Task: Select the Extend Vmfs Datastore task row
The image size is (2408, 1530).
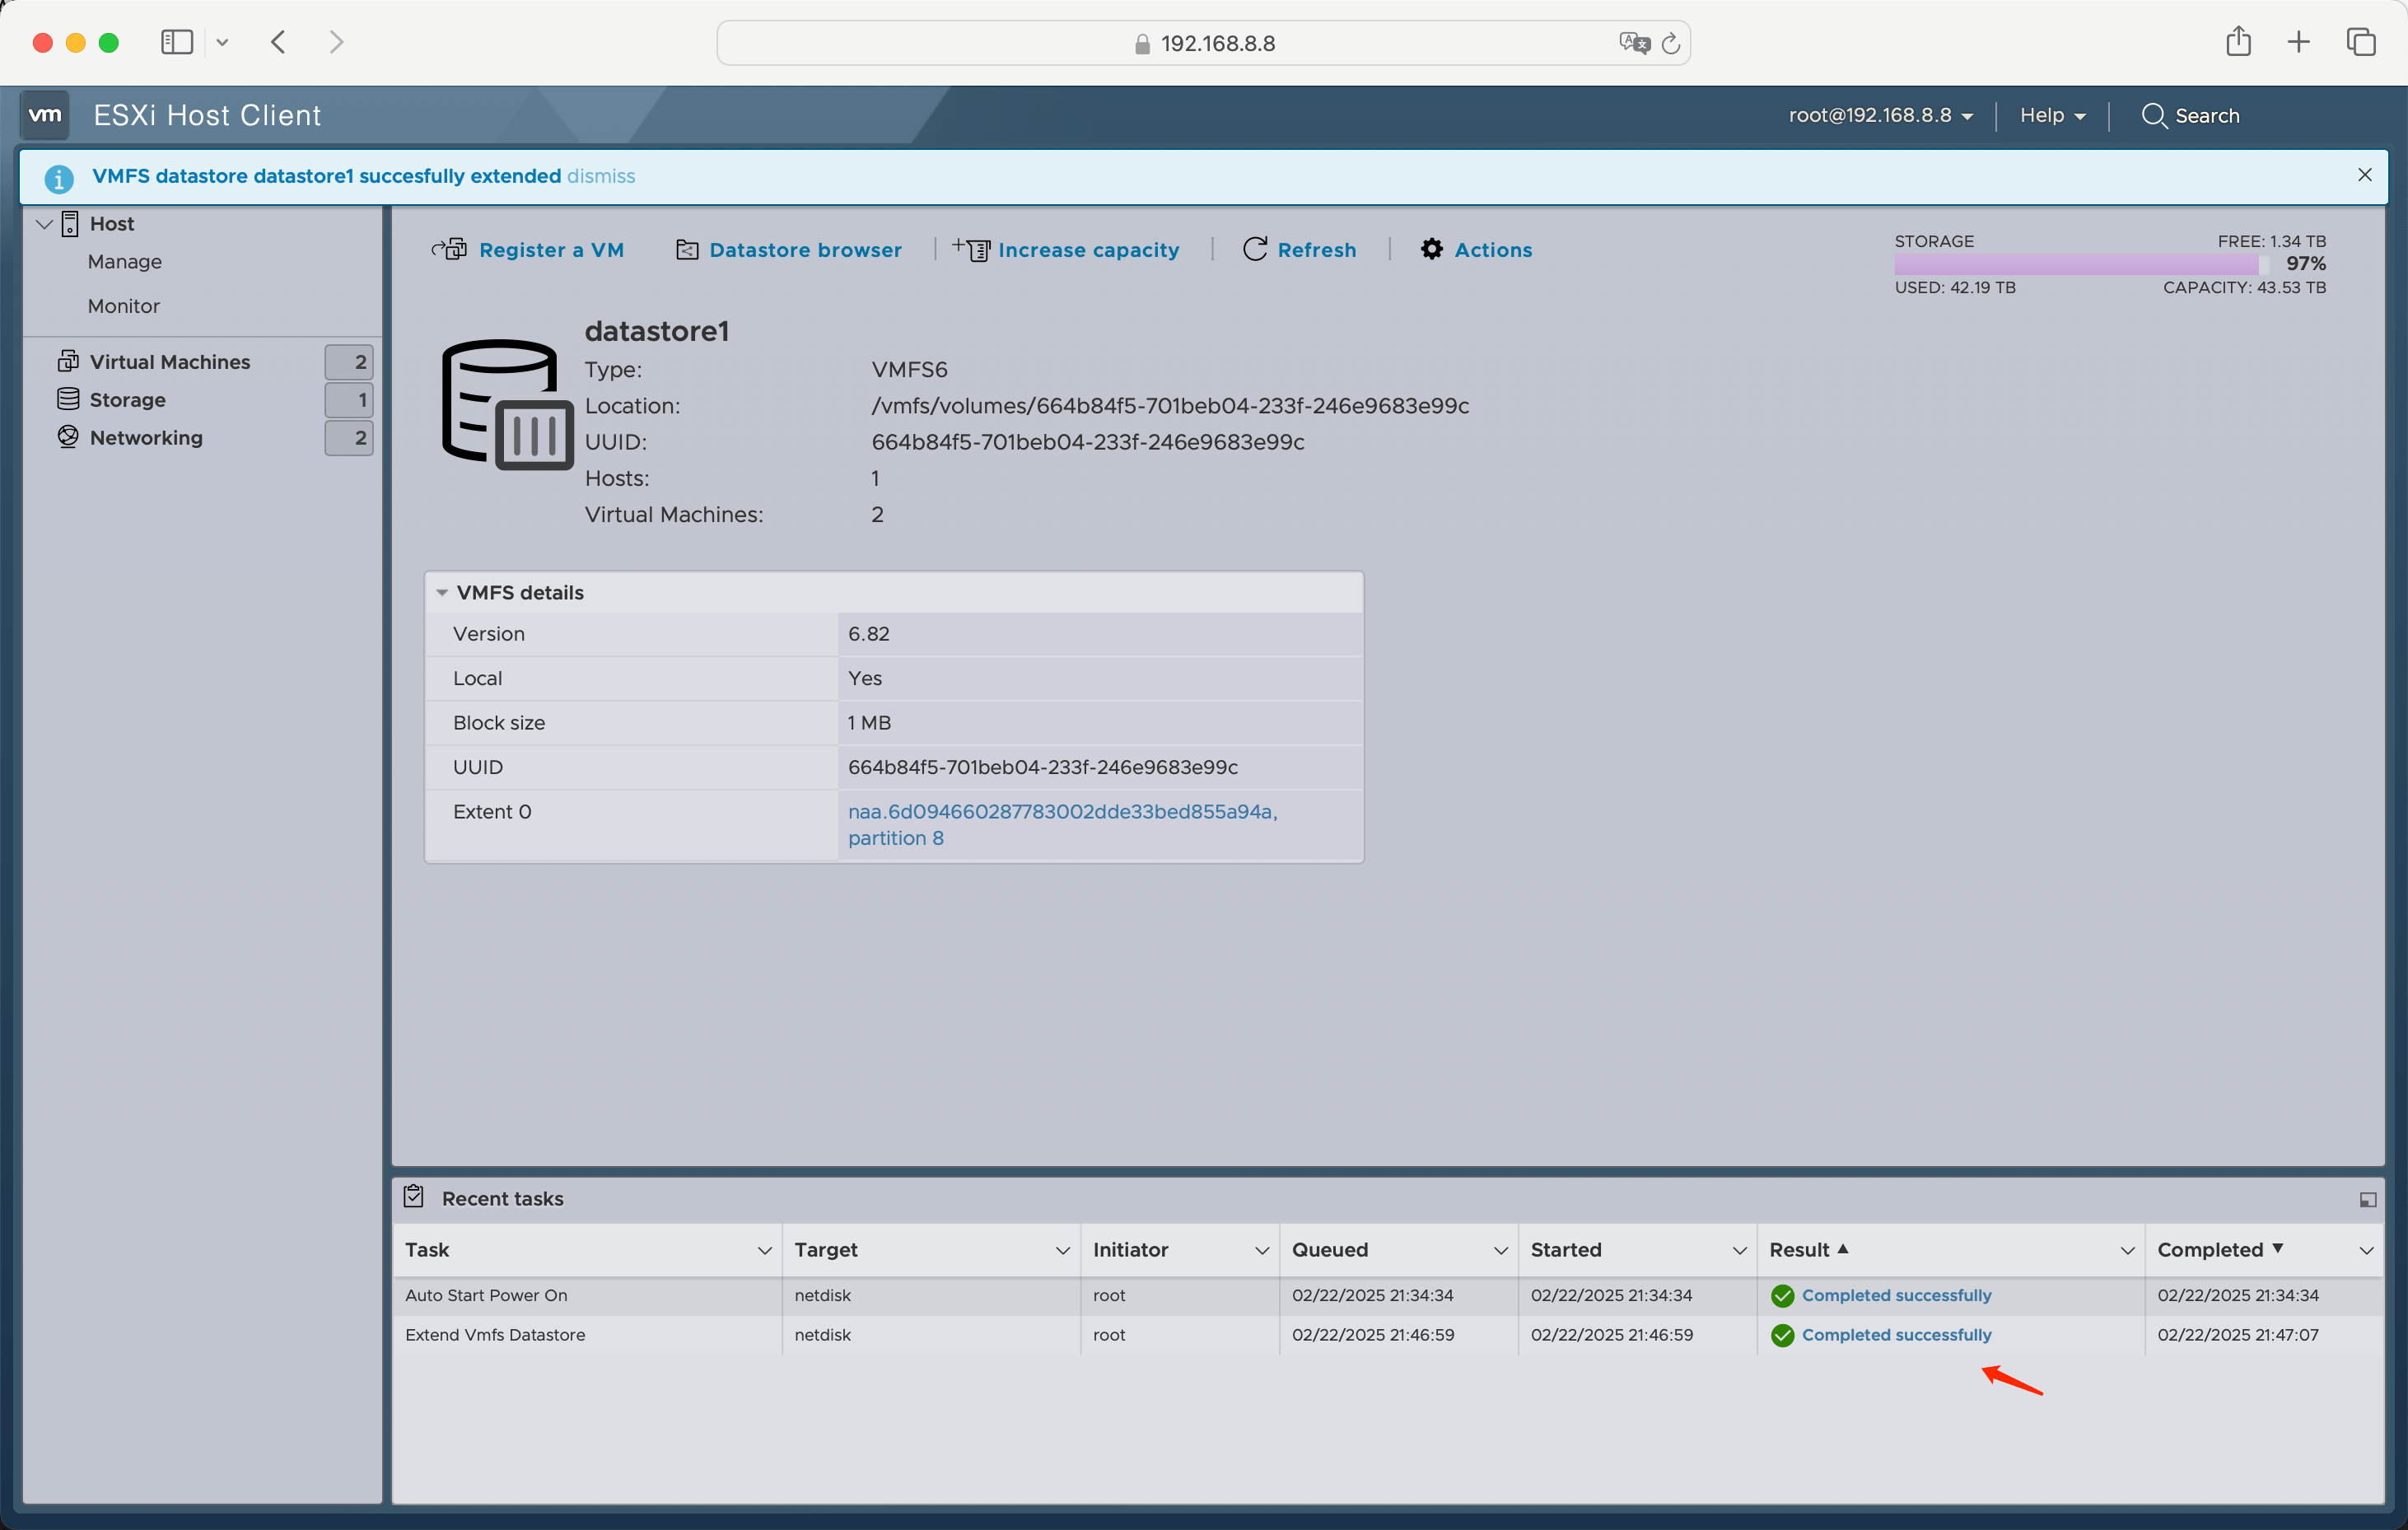Action: (x=1388, y=1335)
